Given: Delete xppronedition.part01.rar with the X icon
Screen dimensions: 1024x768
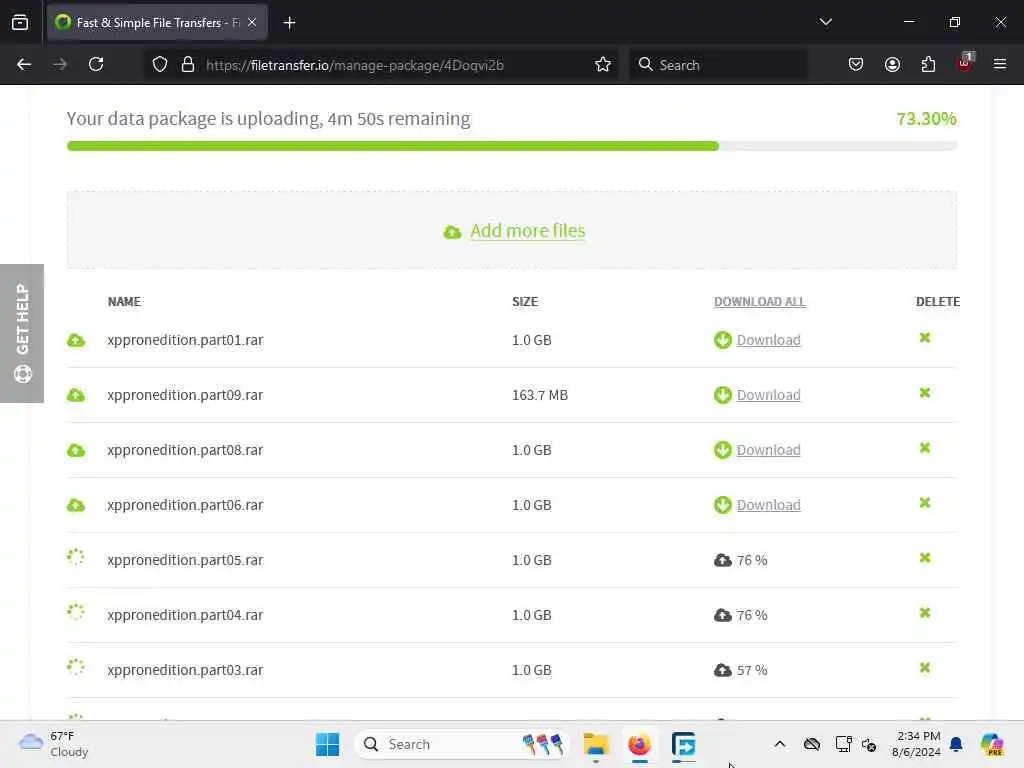Looking at the screenshot, I should 925,338.
